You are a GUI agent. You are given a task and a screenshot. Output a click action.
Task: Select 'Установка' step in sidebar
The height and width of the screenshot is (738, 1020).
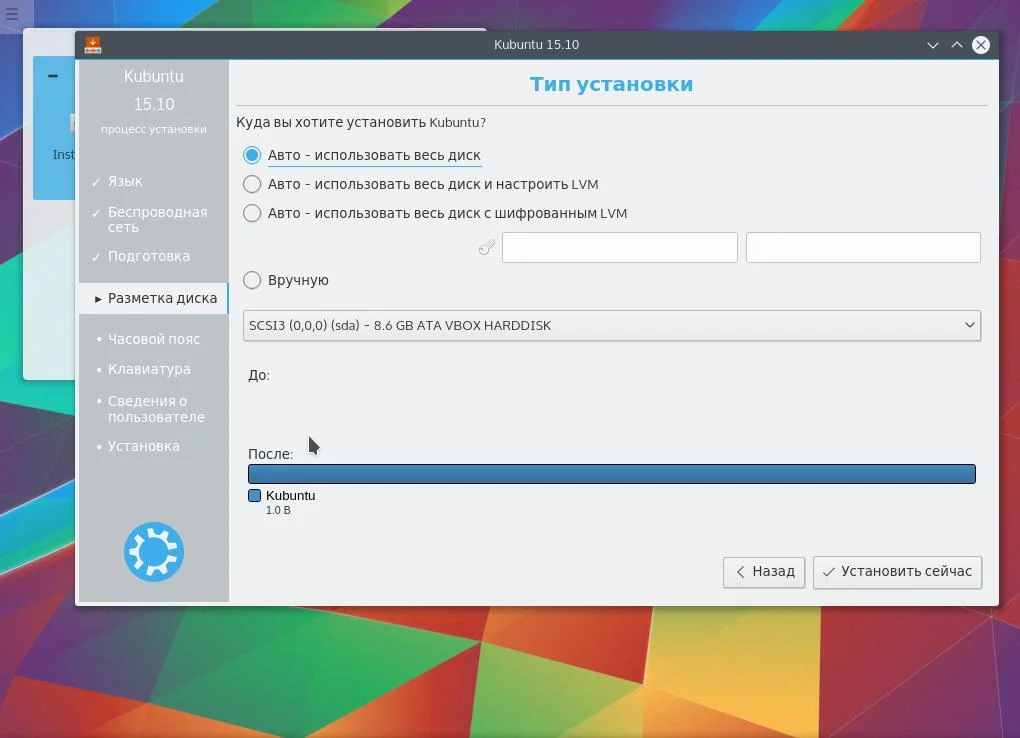[x=143, y=446]
